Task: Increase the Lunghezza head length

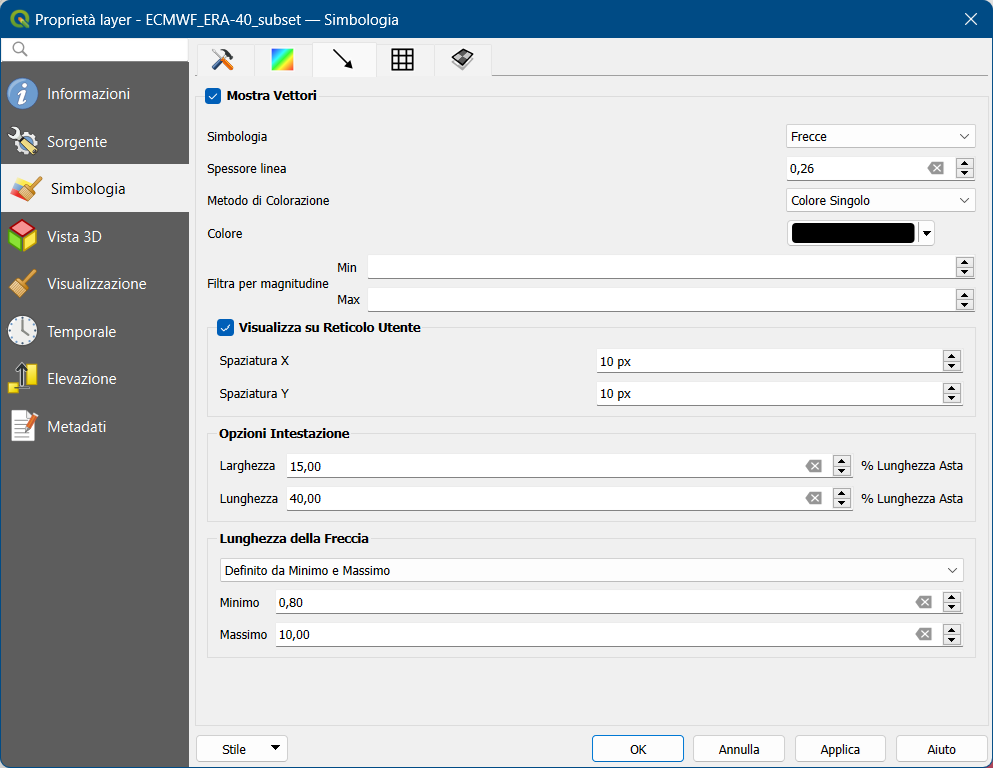Action: [842, 493]
